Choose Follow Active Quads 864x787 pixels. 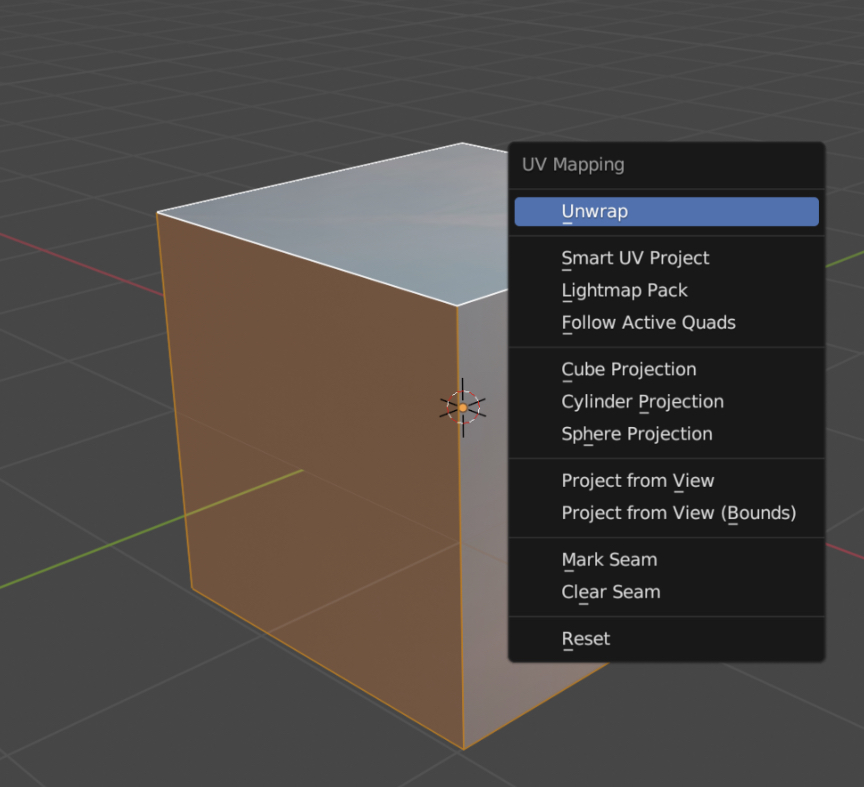coord(648,323)
